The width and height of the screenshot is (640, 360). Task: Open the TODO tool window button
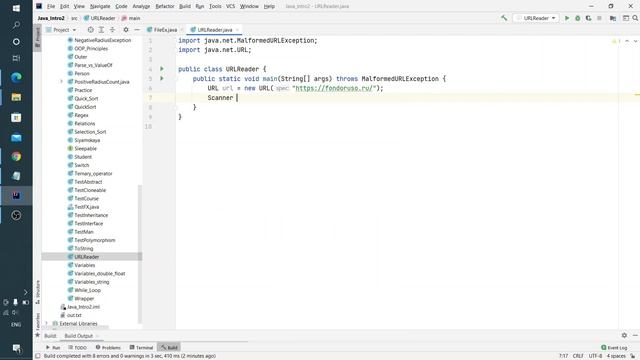78,347
